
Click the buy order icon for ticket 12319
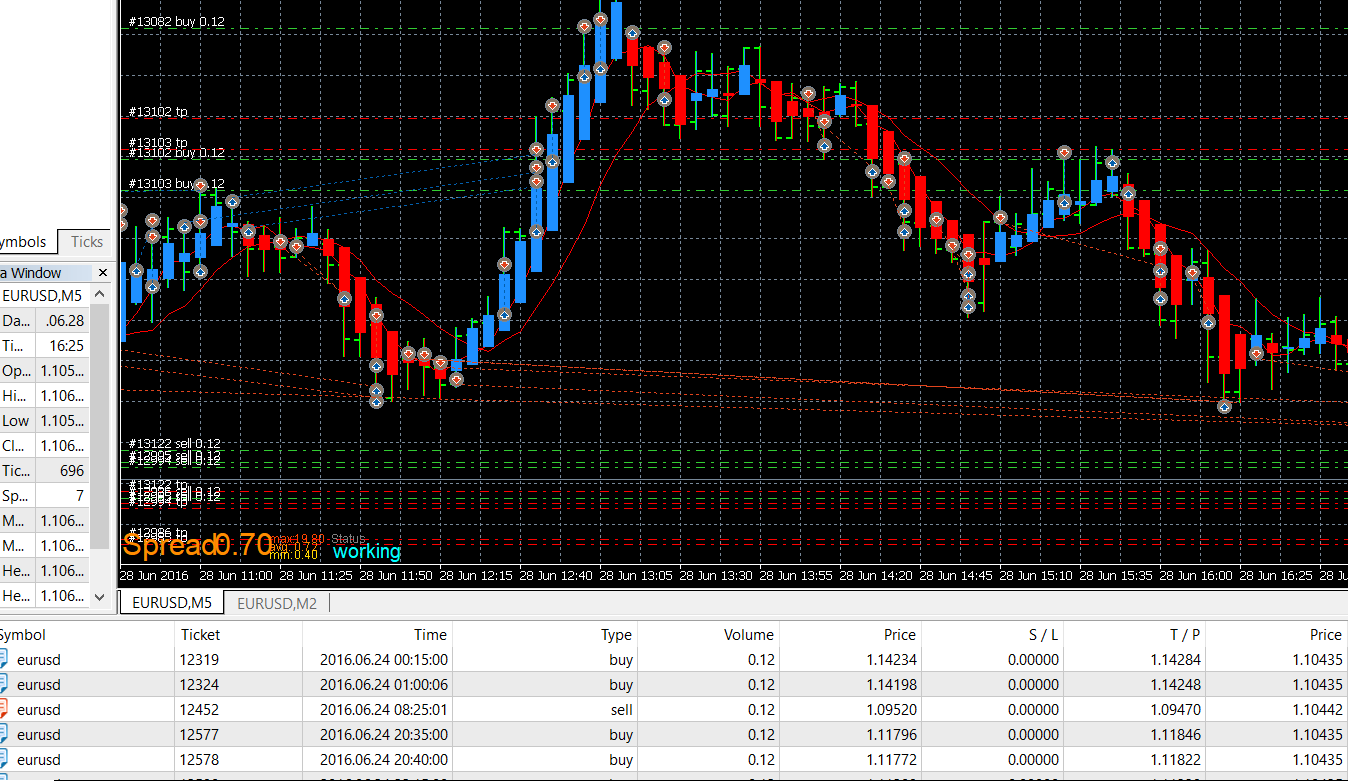coord(3,660)
